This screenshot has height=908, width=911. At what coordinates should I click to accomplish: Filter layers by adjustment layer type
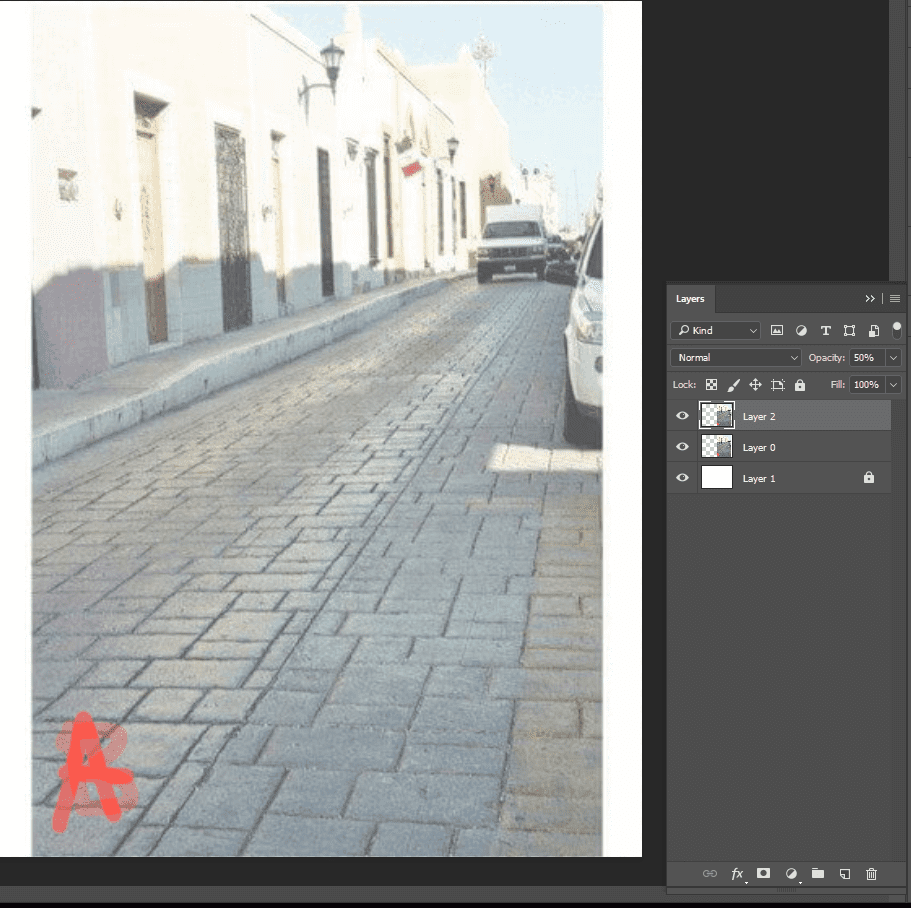pos(801,330)
